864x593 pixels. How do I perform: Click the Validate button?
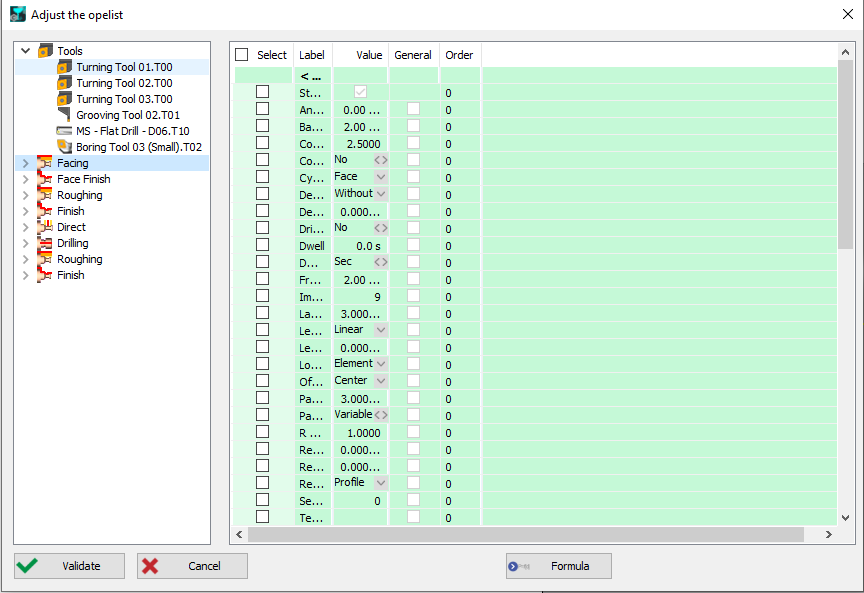coord(68,566)
